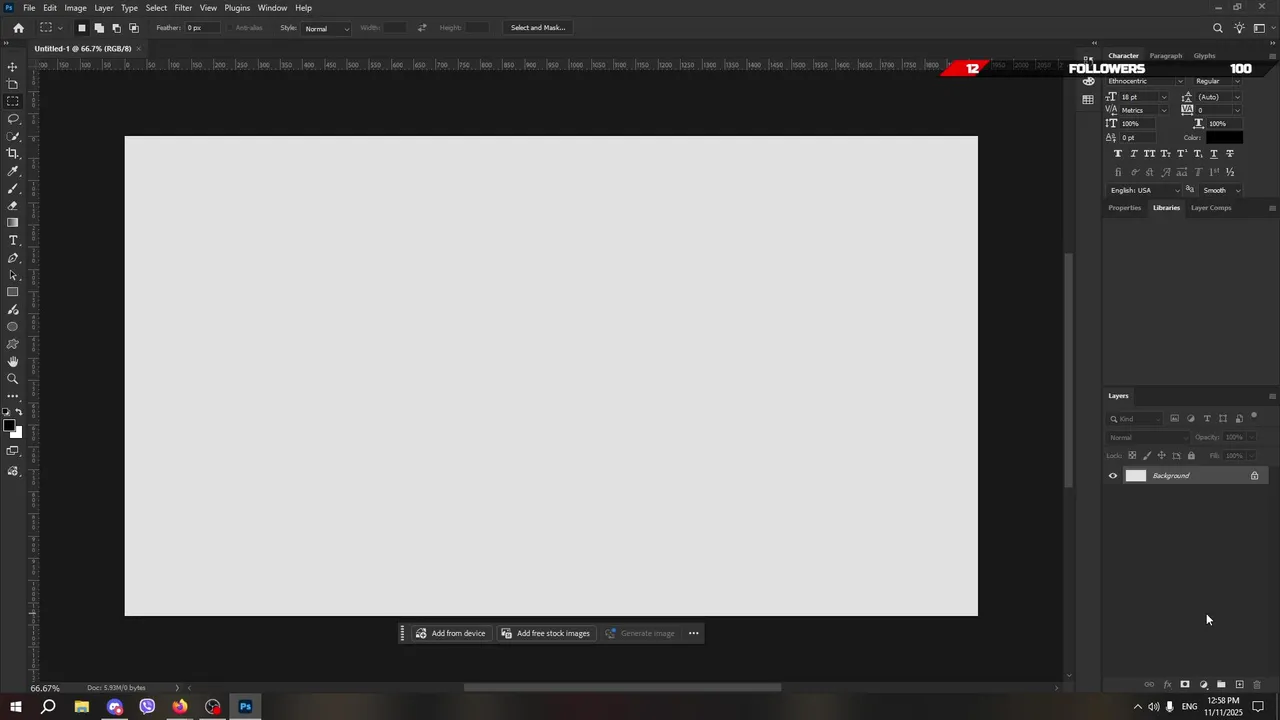The height and width of the screenshot is (720, 1280).
Task: Toggle layer filtering on or off
Action: point(1254,416)
